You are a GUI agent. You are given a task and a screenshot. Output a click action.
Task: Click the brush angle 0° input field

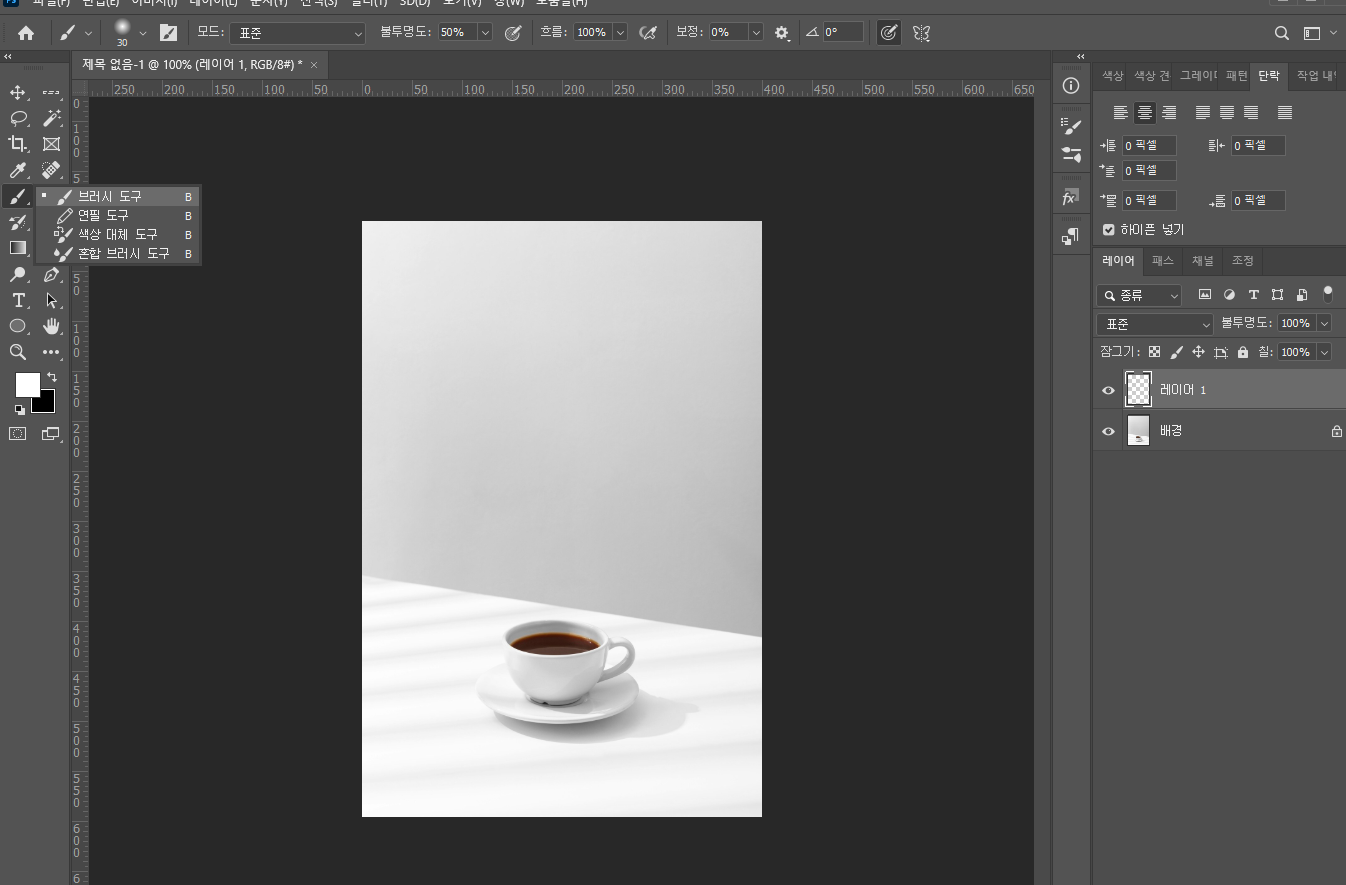(x=843, y=33)
